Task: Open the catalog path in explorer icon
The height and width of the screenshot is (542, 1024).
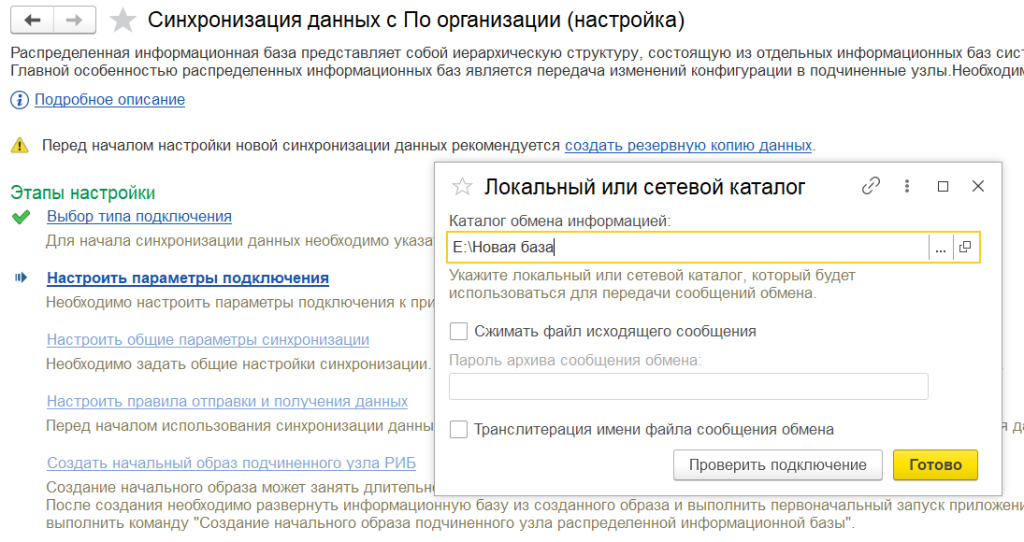Action: click(x=966, y=247)
